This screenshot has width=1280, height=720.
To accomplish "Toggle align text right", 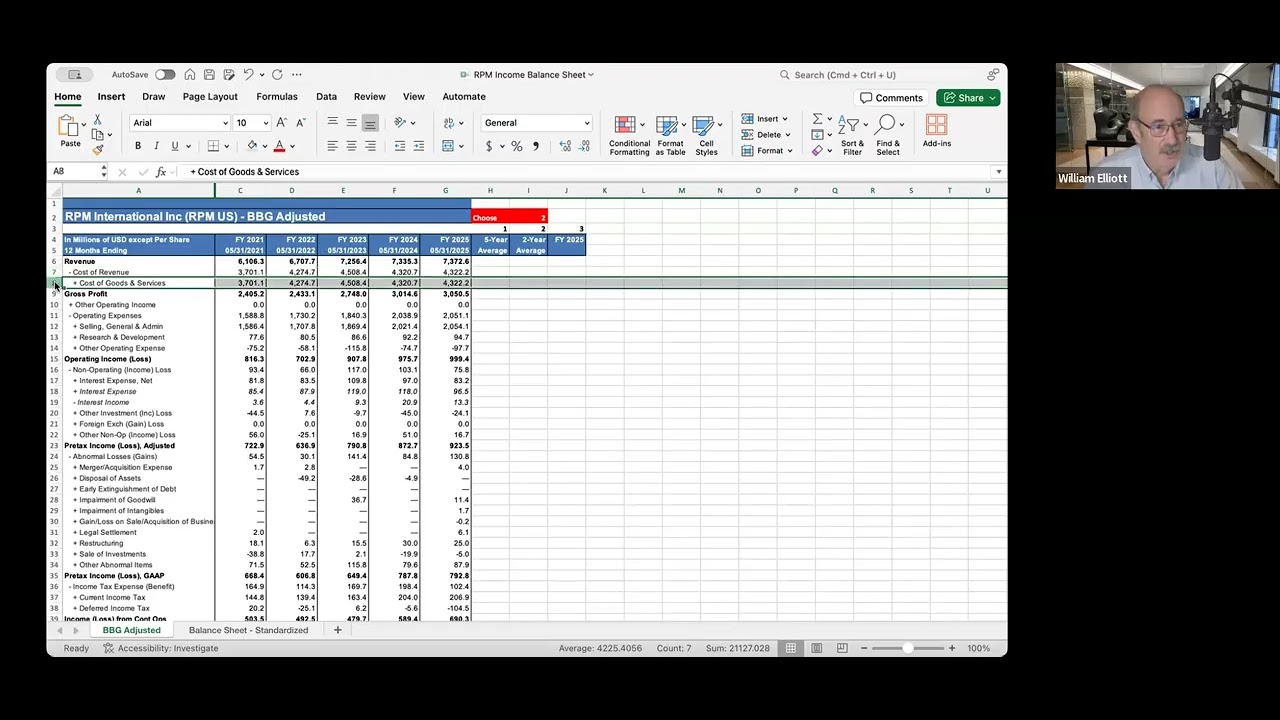I will [x=370, y=146].
